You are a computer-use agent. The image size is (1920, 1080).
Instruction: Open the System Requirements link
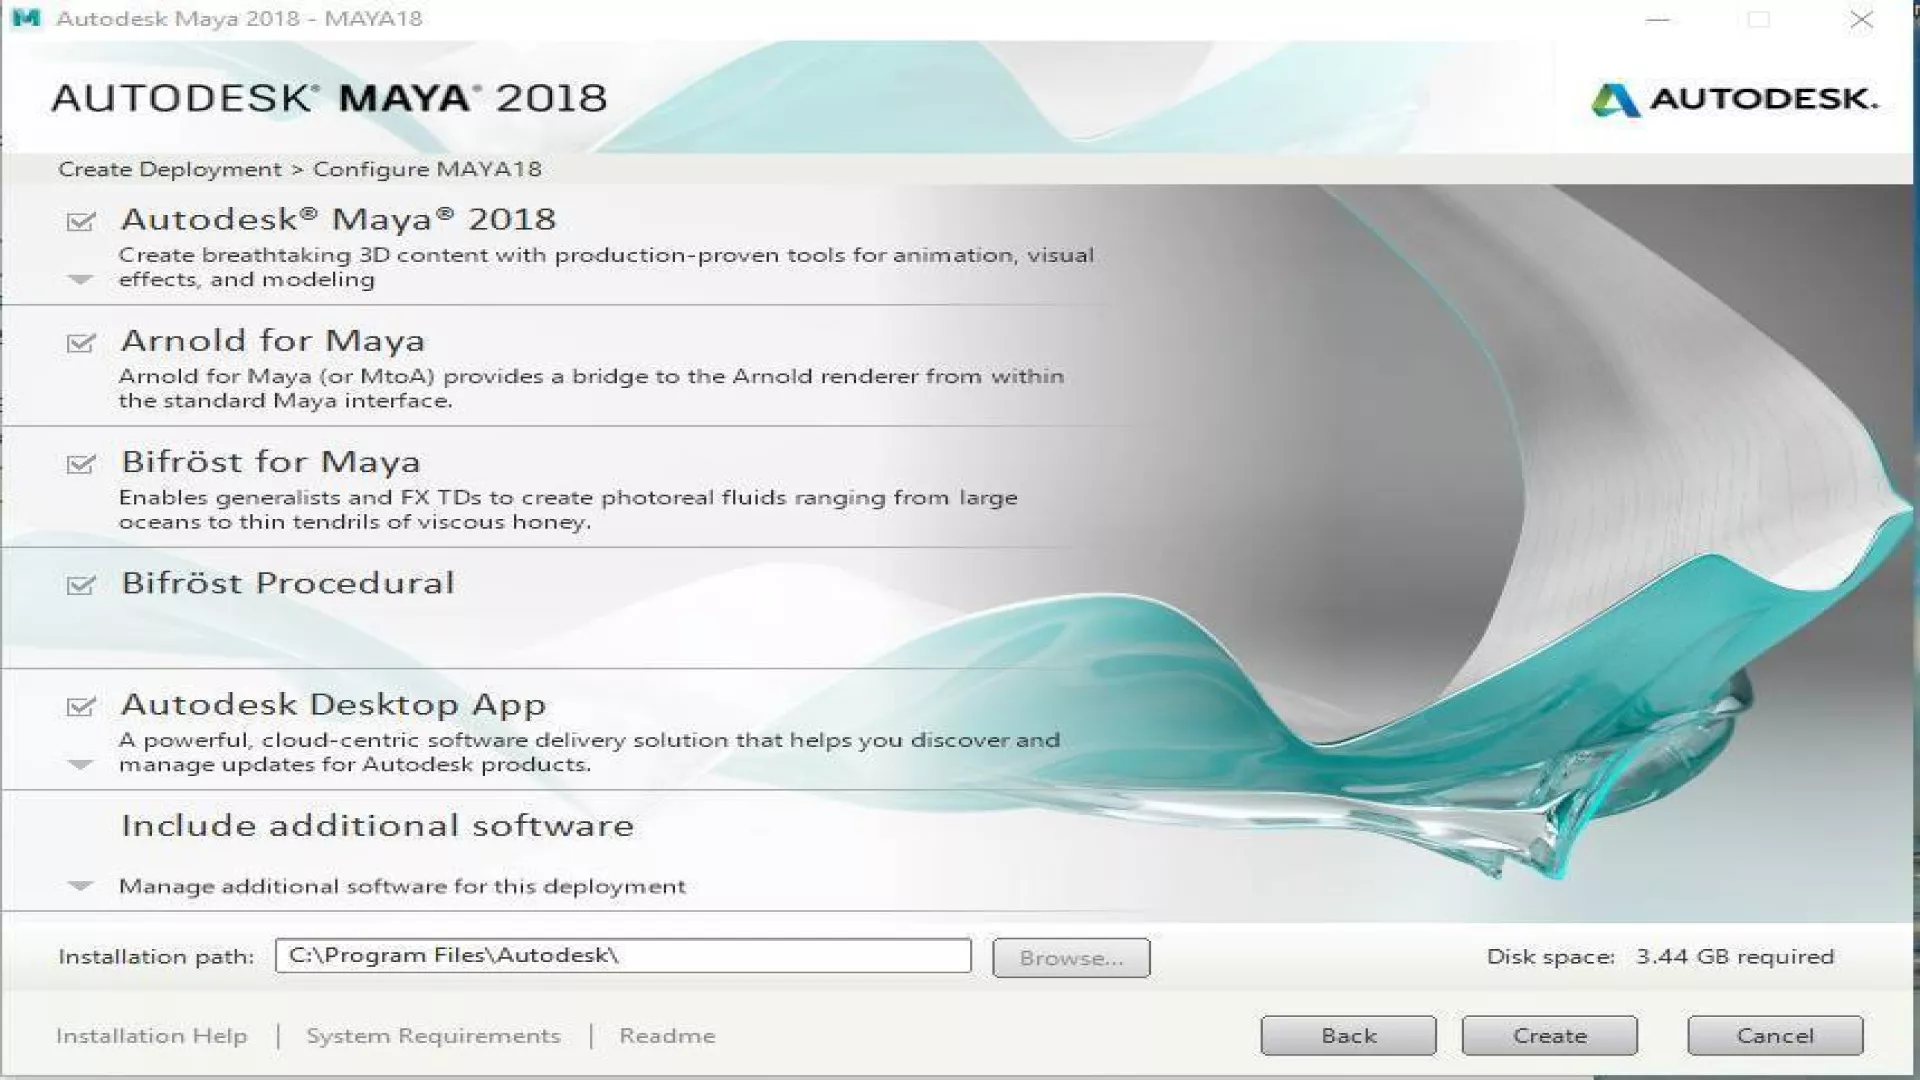point(433,1036)
